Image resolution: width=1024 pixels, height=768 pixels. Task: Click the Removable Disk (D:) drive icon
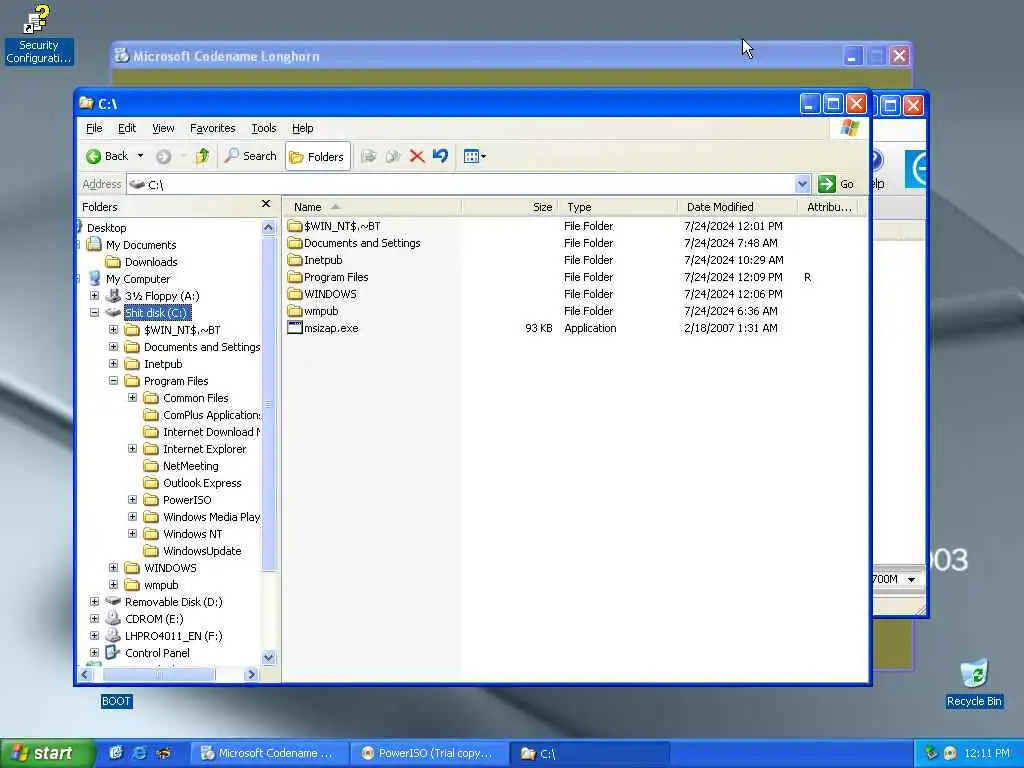[x=114, y=601]
